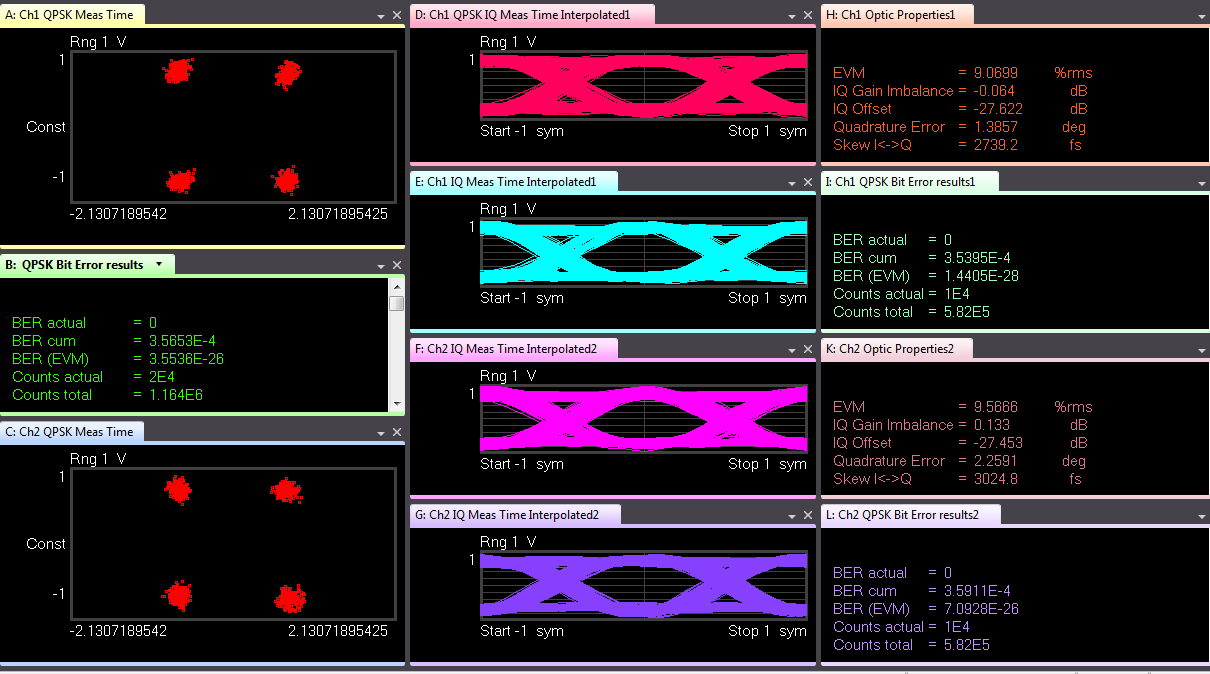Open panel L Bit Error results2 dropdown arrow
1210x674 pixels.
1201,517
